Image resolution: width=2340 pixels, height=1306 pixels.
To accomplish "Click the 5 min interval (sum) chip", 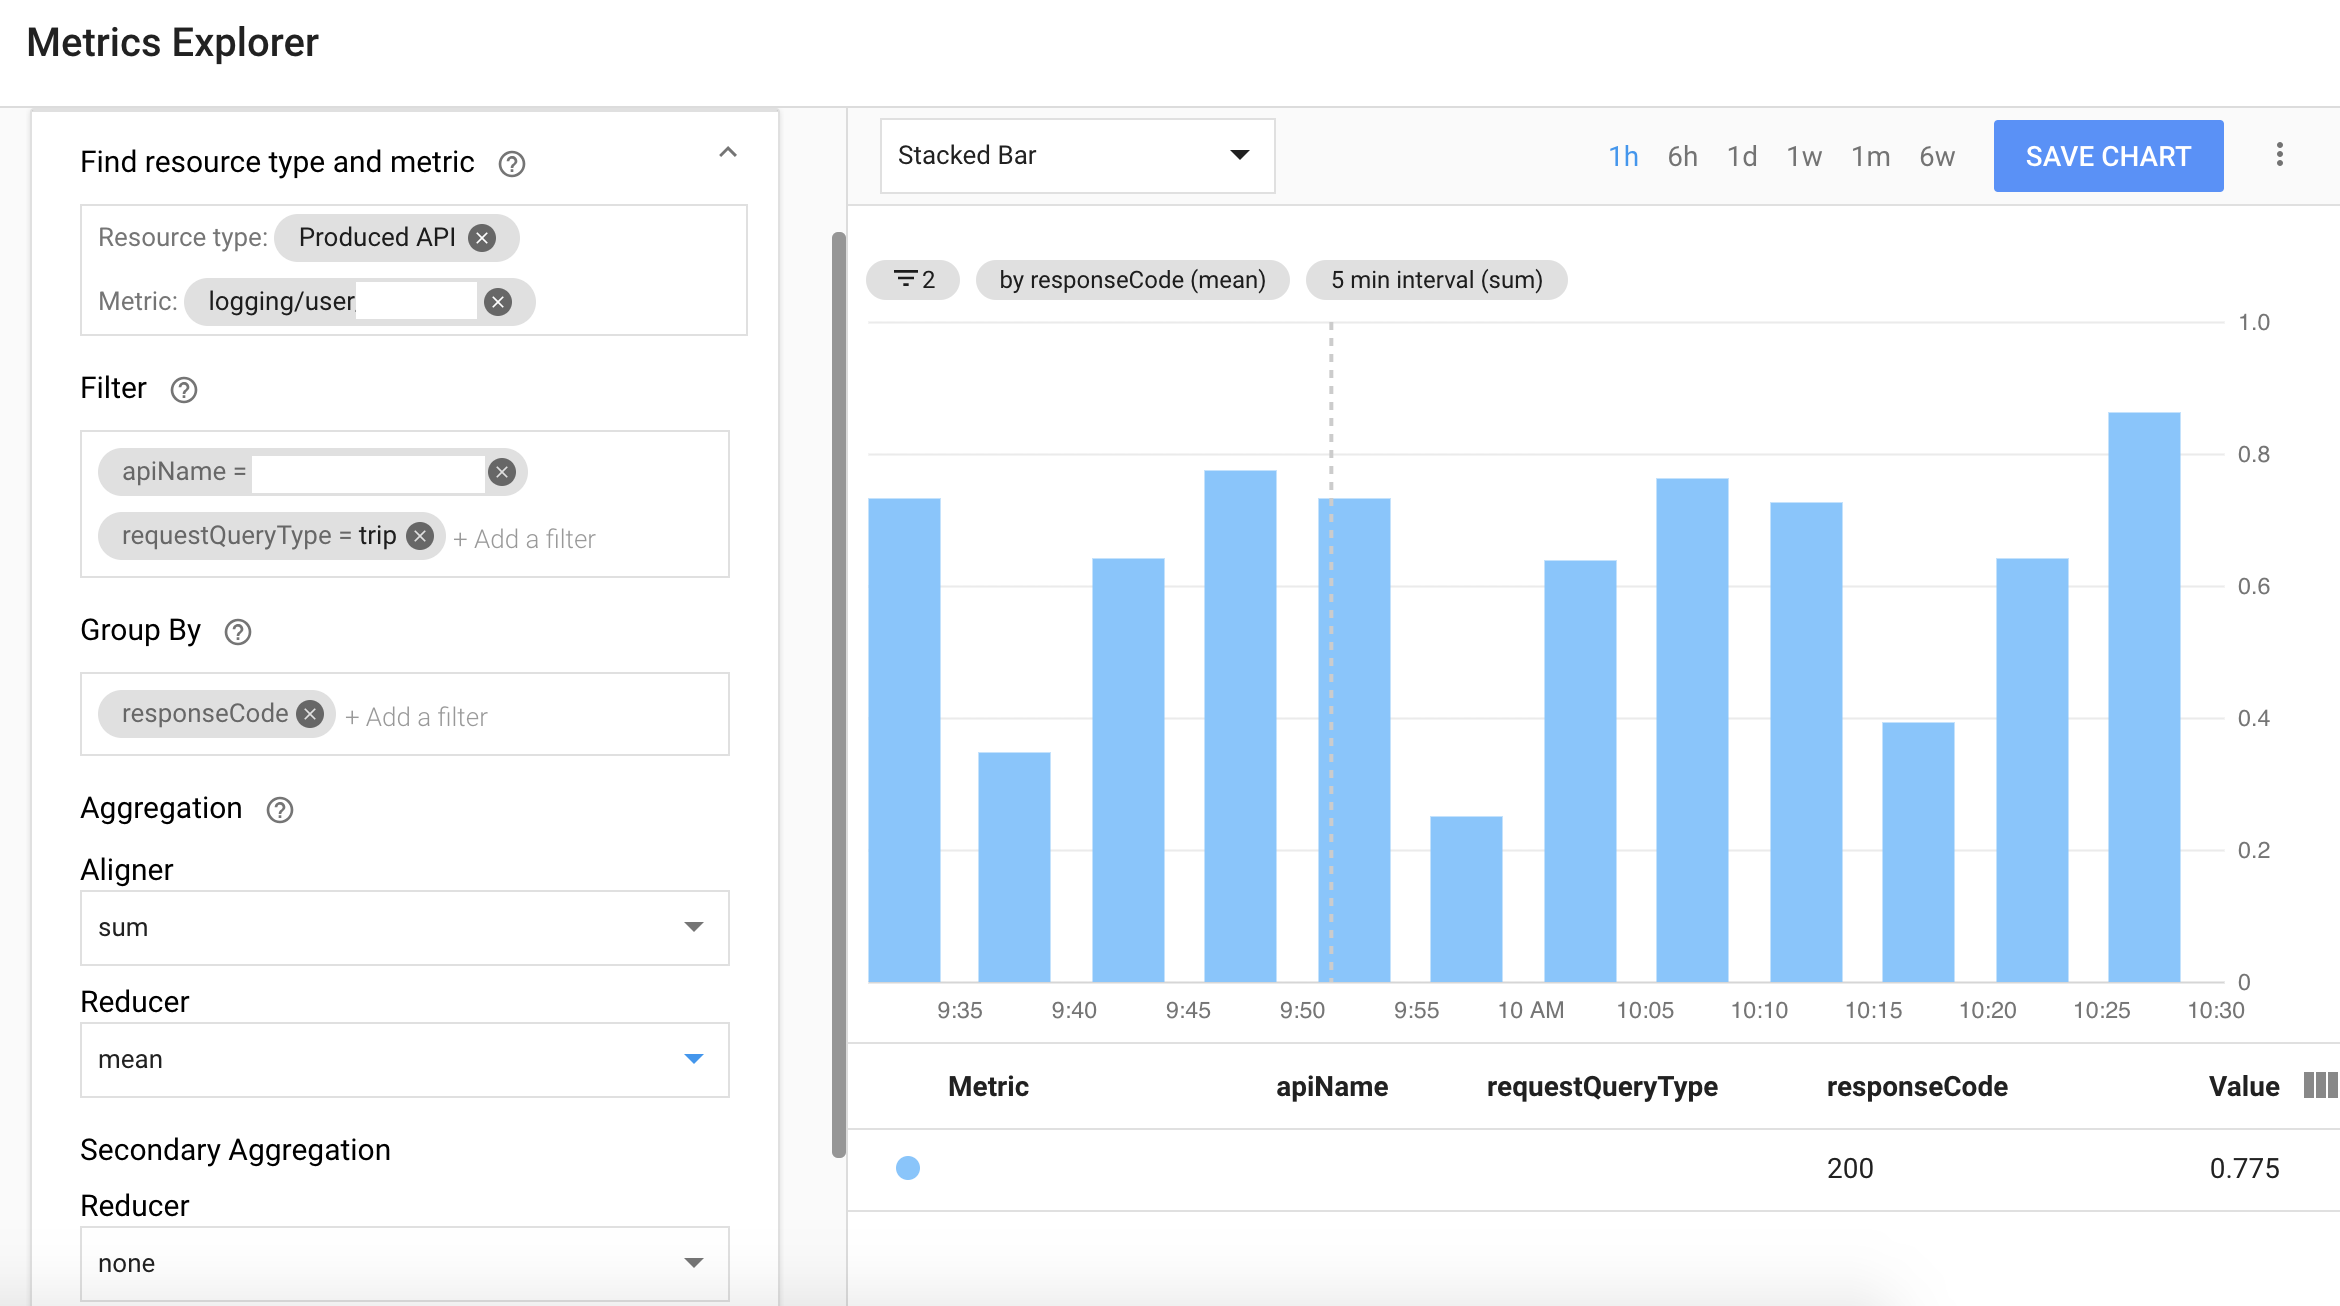I will tap(1437, 280).
